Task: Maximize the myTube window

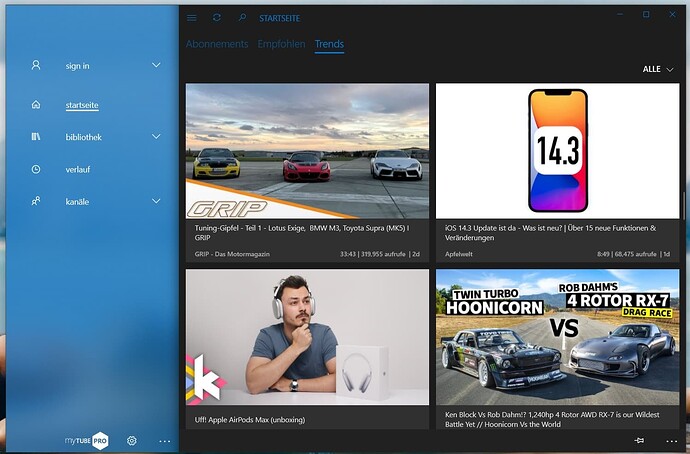Action: coord(646,15)
